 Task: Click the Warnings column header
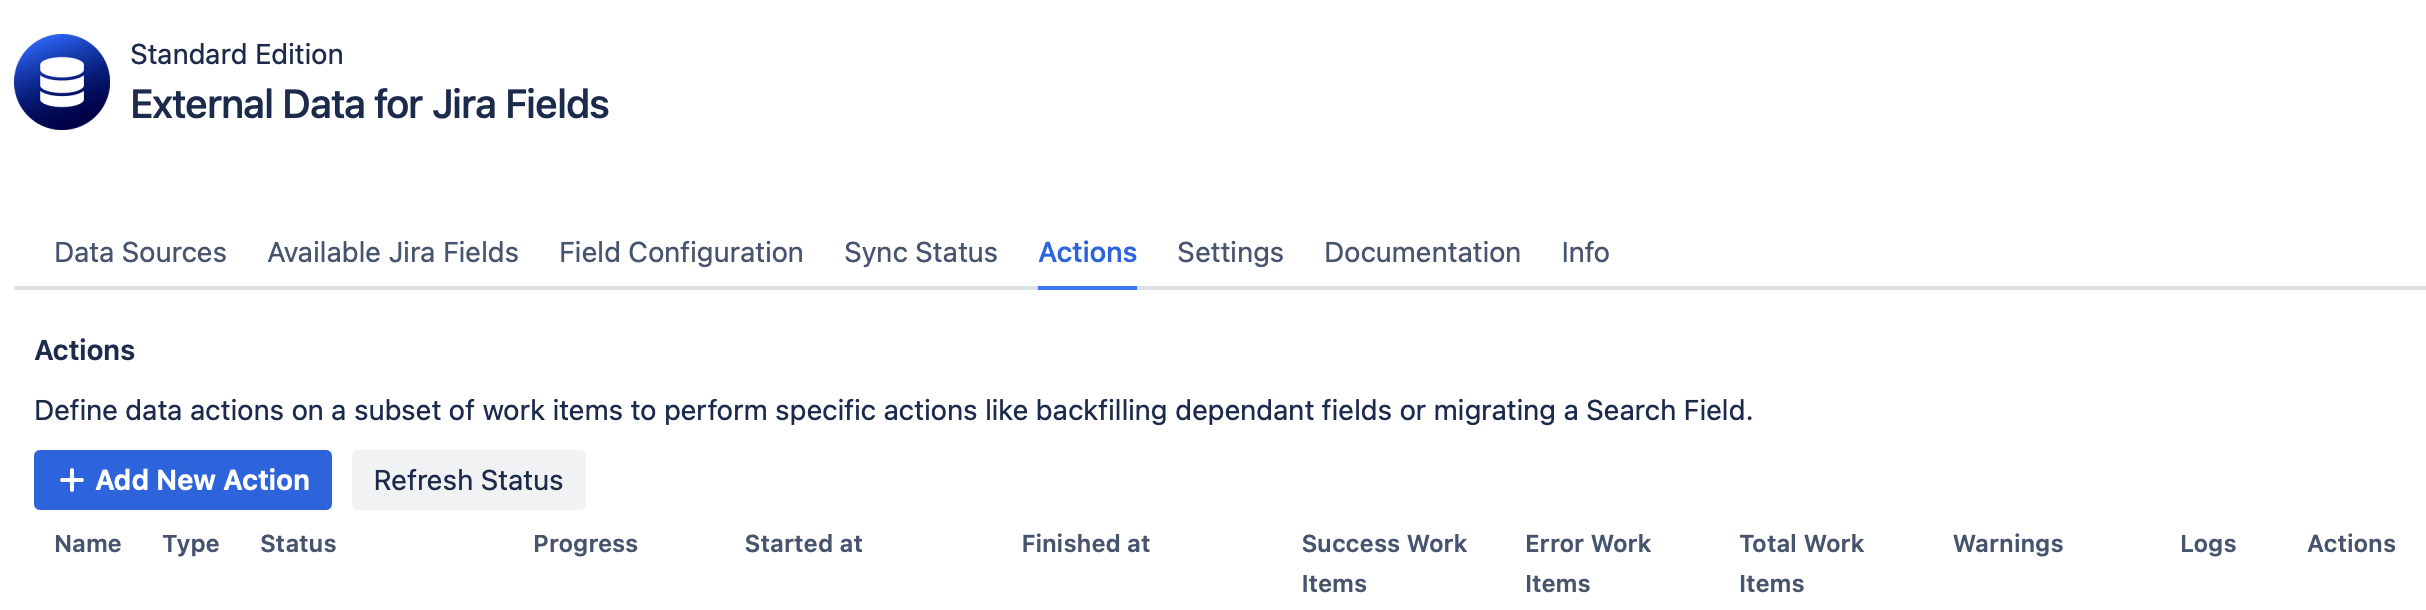(x=2007, y=544)
